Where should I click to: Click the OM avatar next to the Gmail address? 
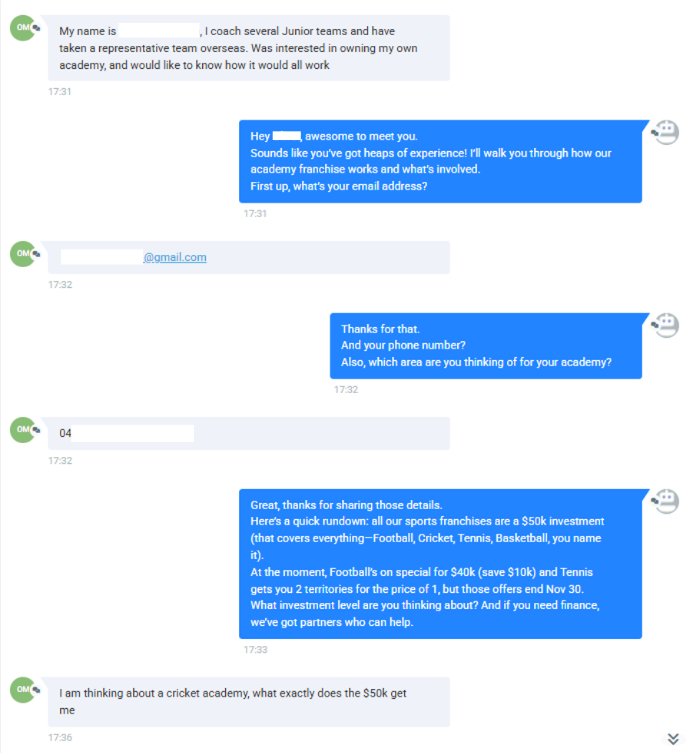coord(24,255)
